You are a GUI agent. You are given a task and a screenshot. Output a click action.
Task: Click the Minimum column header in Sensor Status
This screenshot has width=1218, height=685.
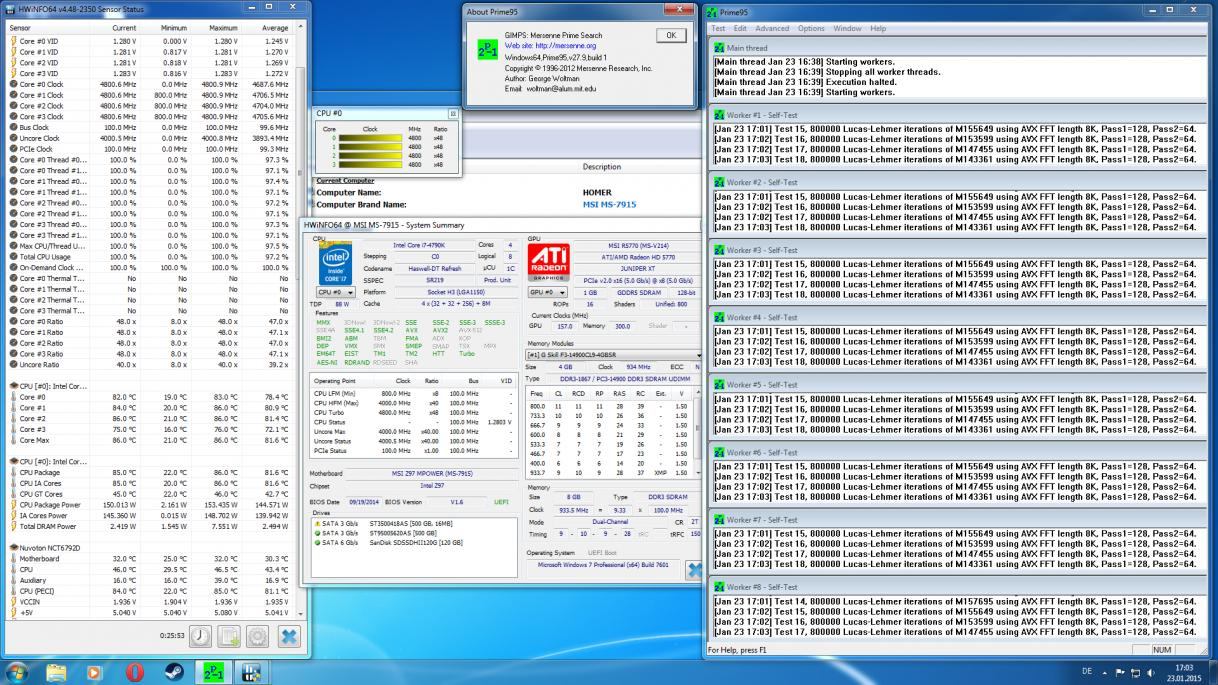point(173,28)
